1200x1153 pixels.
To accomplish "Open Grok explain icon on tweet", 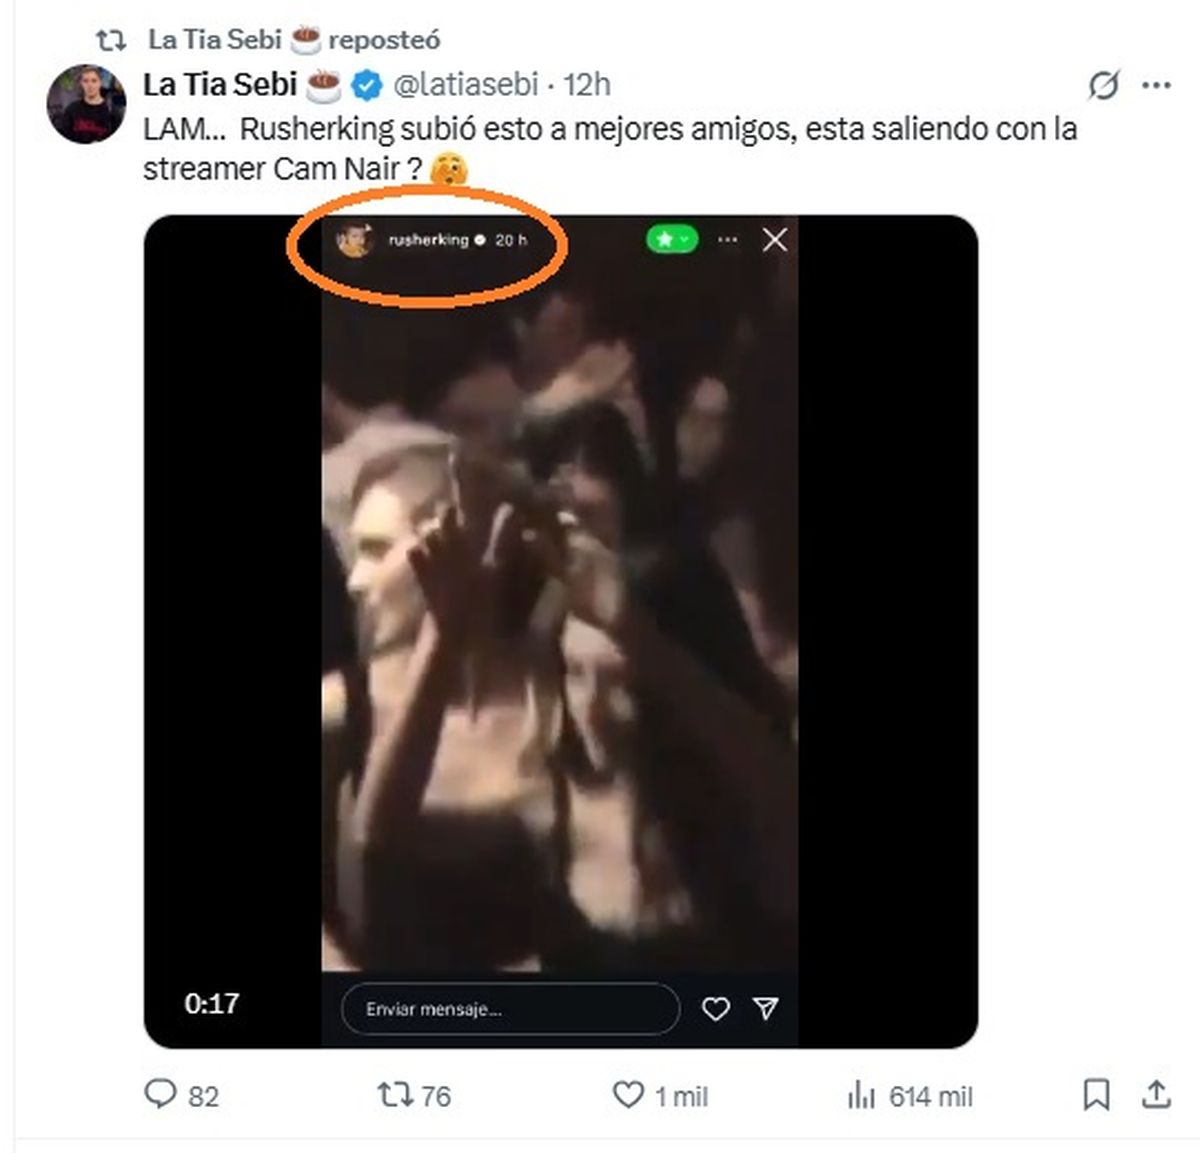I will (1103, 86).
